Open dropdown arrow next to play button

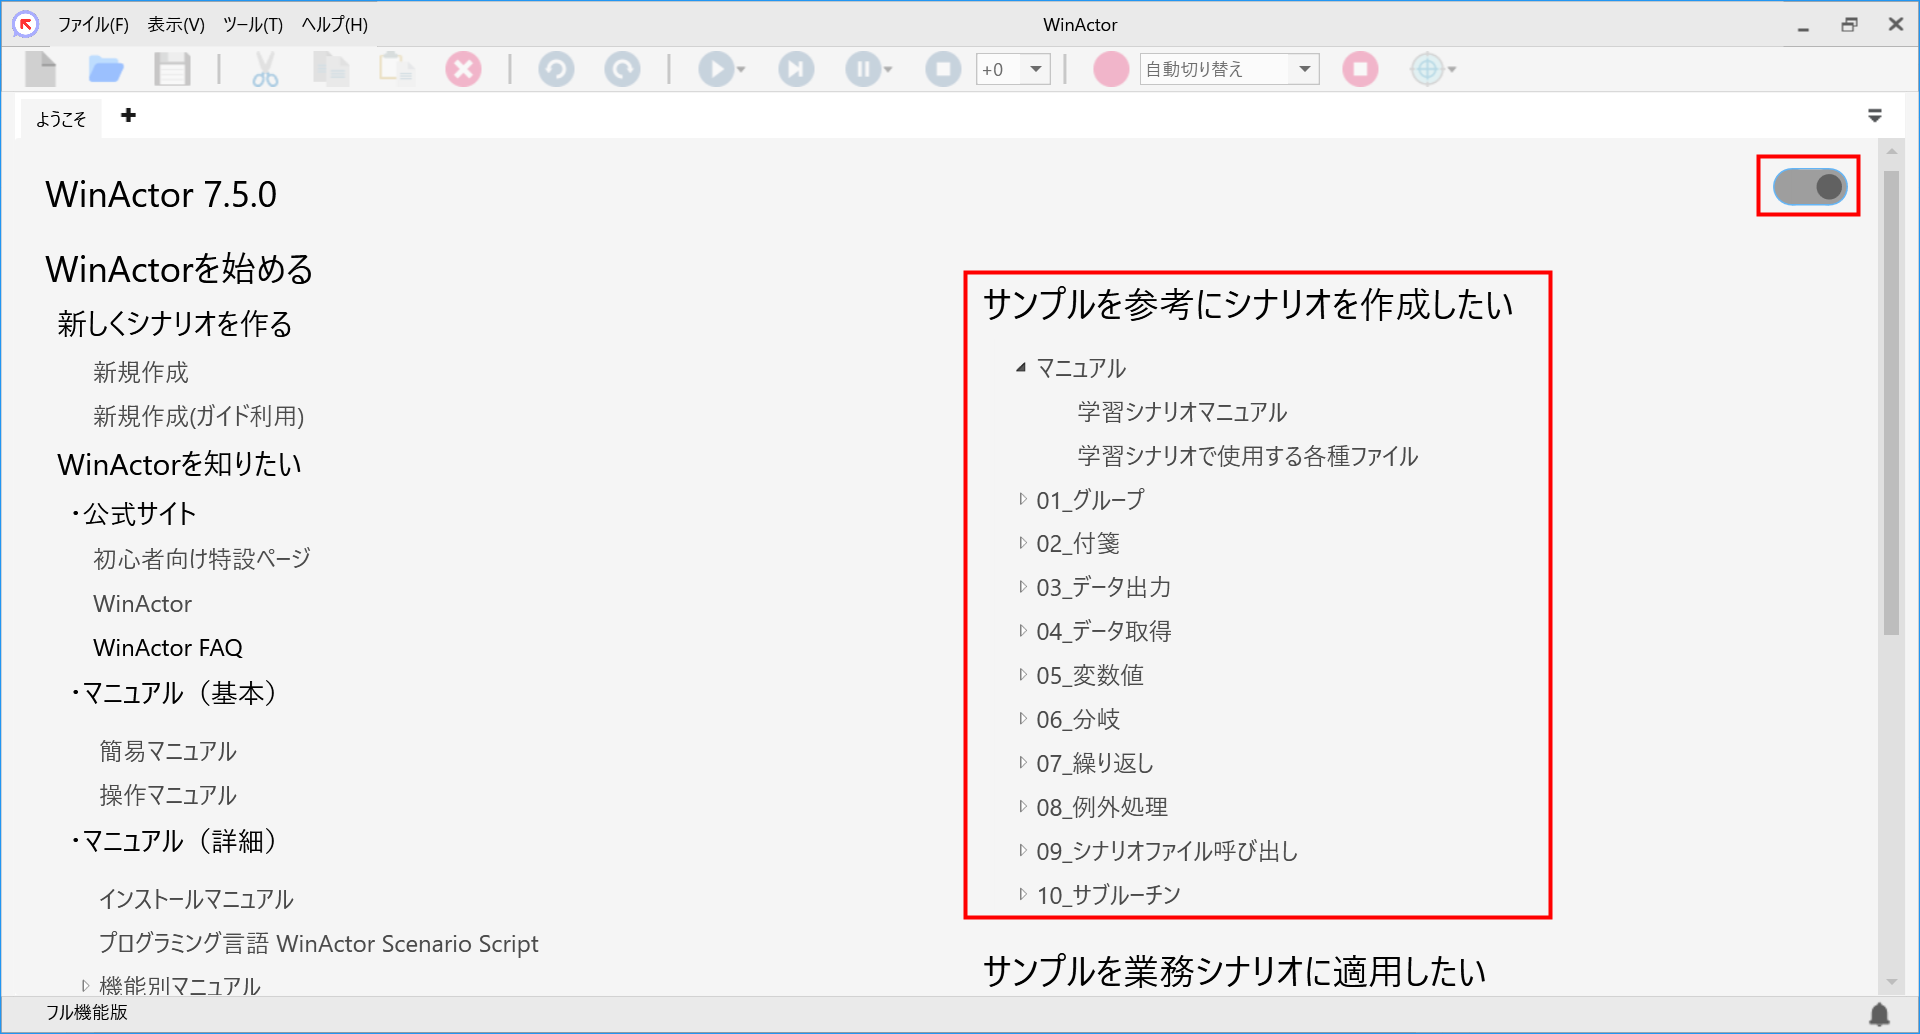tap(741, 70)
